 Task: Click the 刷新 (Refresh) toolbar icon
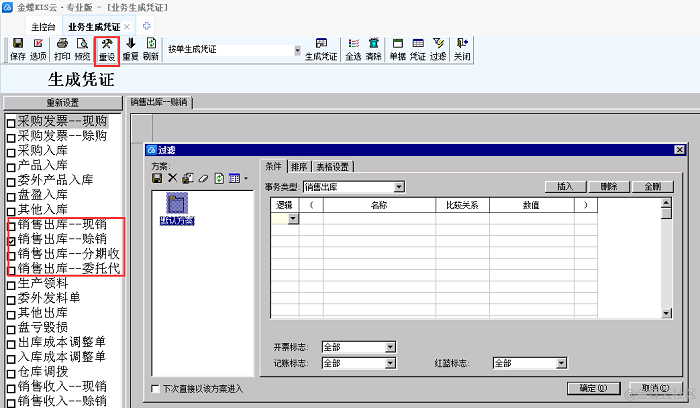coord(151,49)
